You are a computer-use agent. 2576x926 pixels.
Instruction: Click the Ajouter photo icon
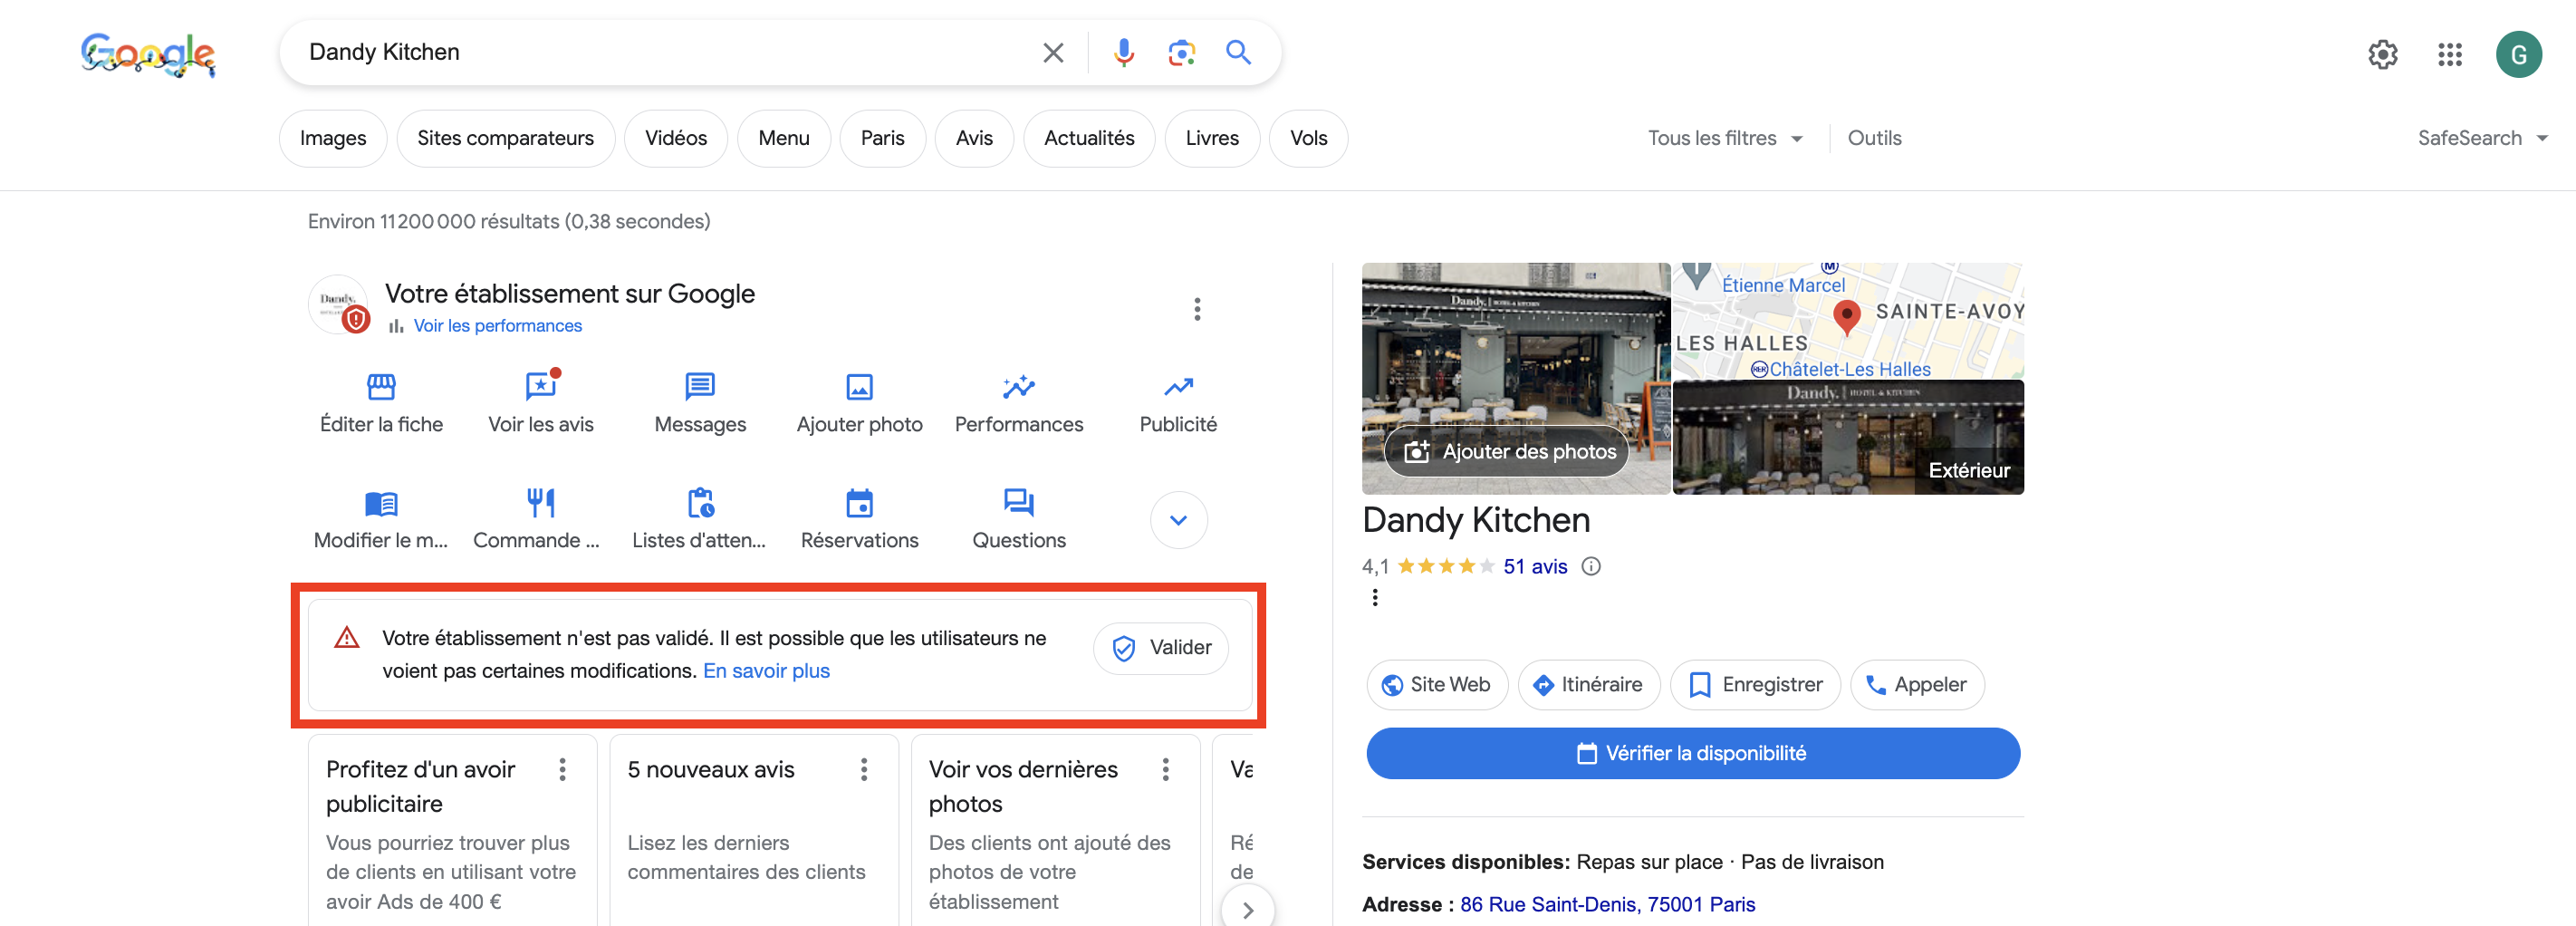[x=859, y=387]
